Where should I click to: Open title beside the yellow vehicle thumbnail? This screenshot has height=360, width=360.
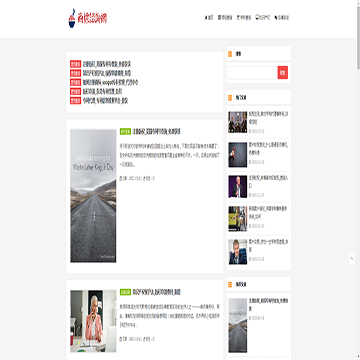pyautogui.click(x=268, y=212)
